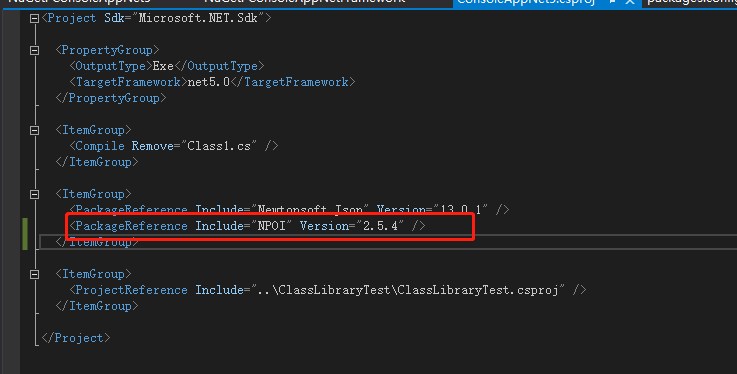The width and height of the screenshot is (737, 374).
Task: Click the opening OutputType tag
Action: coord(111,66)
